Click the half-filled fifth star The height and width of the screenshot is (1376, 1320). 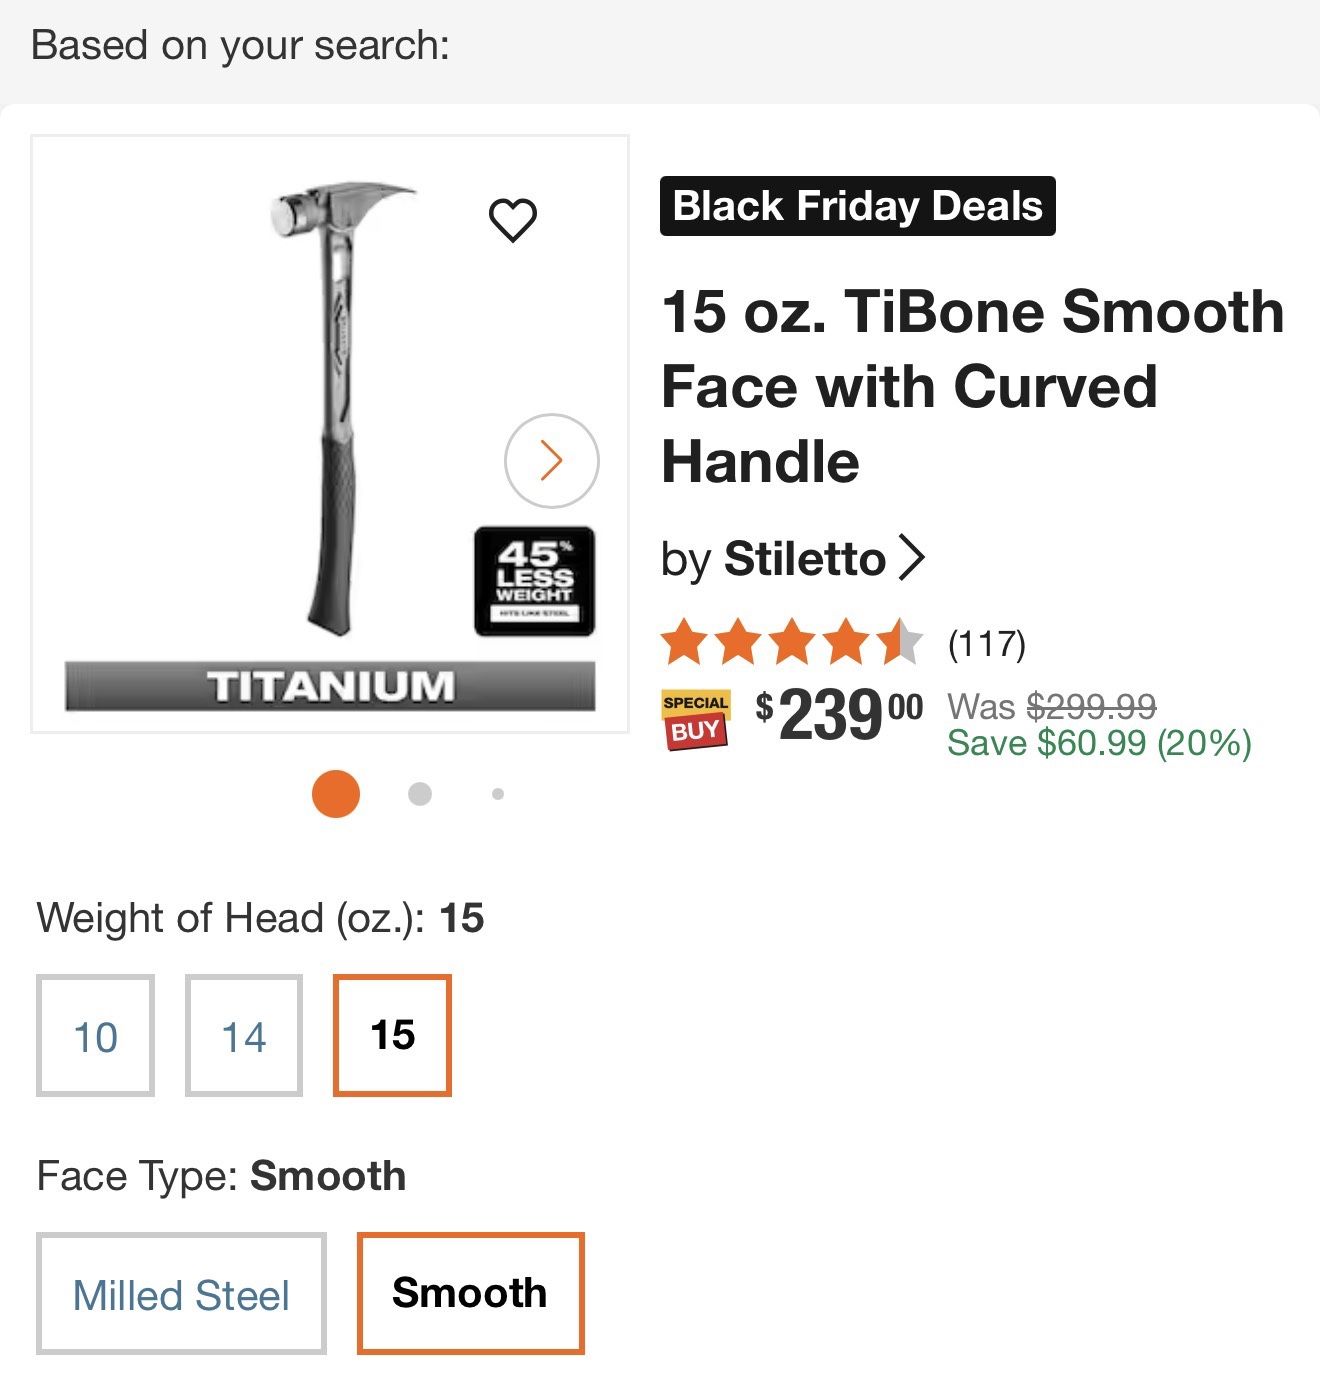tap(902, 642)
